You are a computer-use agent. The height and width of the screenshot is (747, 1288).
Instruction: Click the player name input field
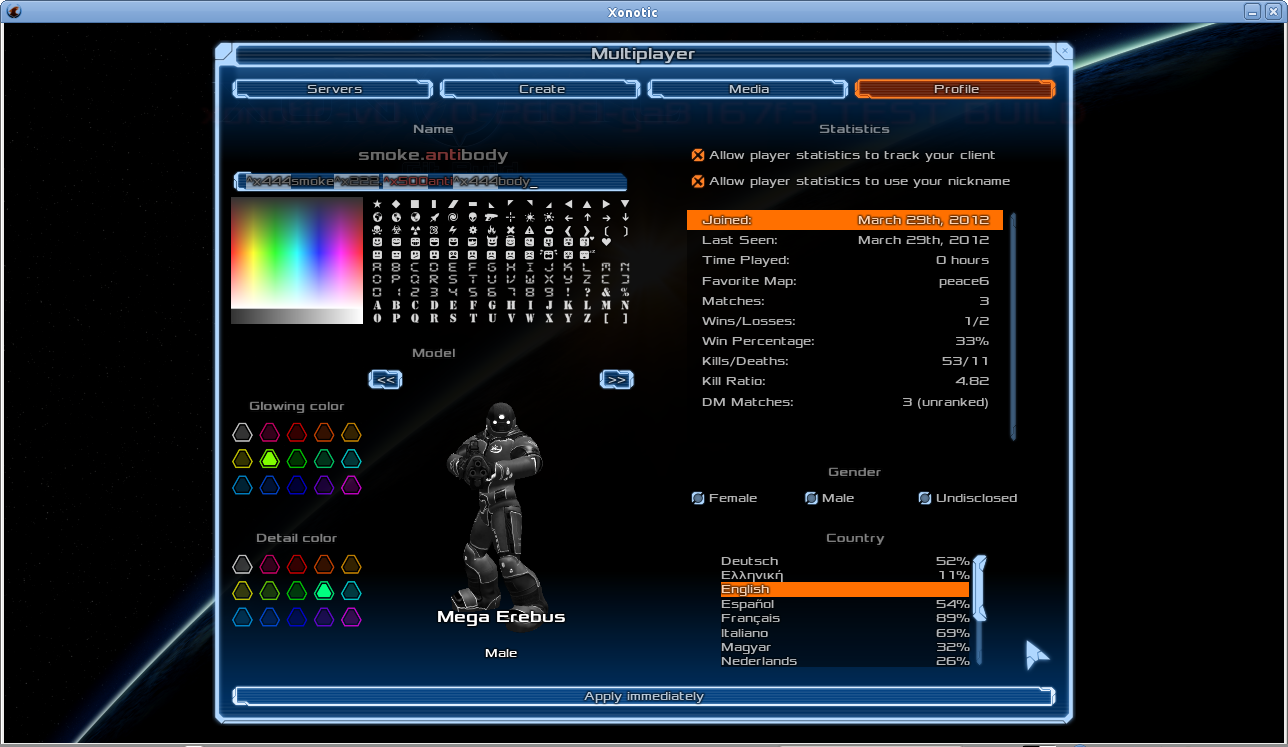tap(430, 182)
